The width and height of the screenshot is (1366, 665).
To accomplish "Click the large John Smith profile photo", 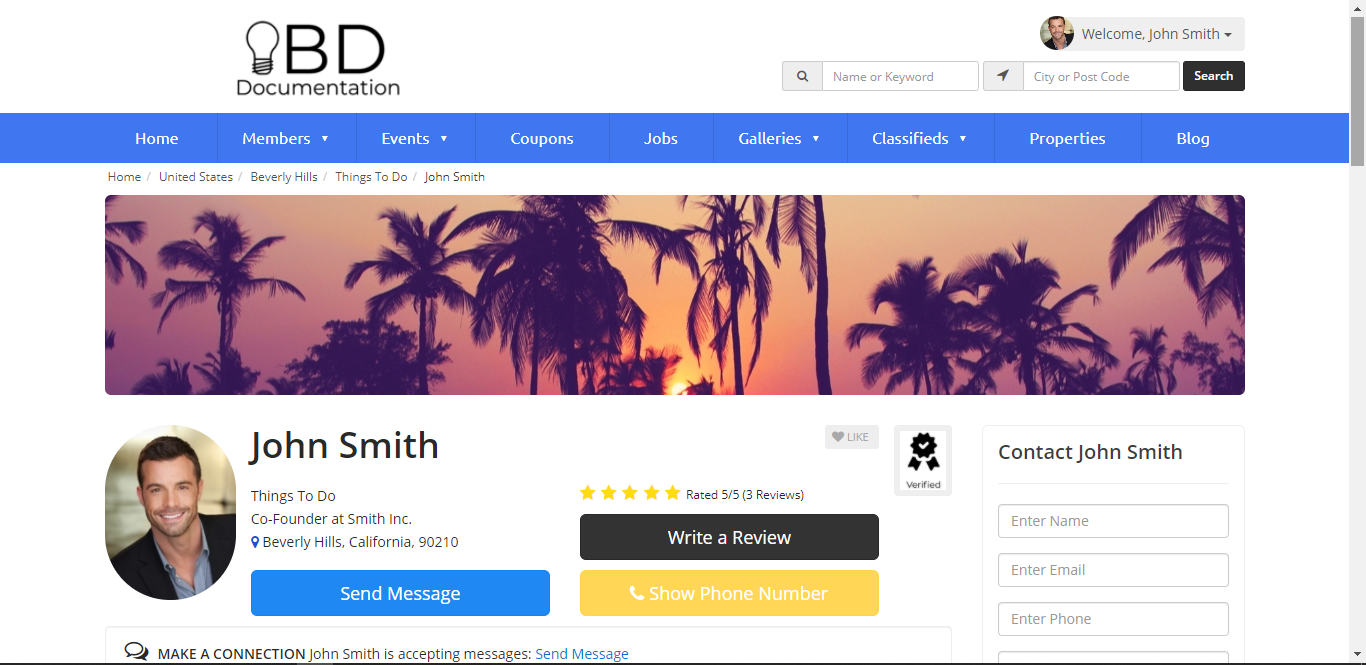I will [x=171, y=513].
